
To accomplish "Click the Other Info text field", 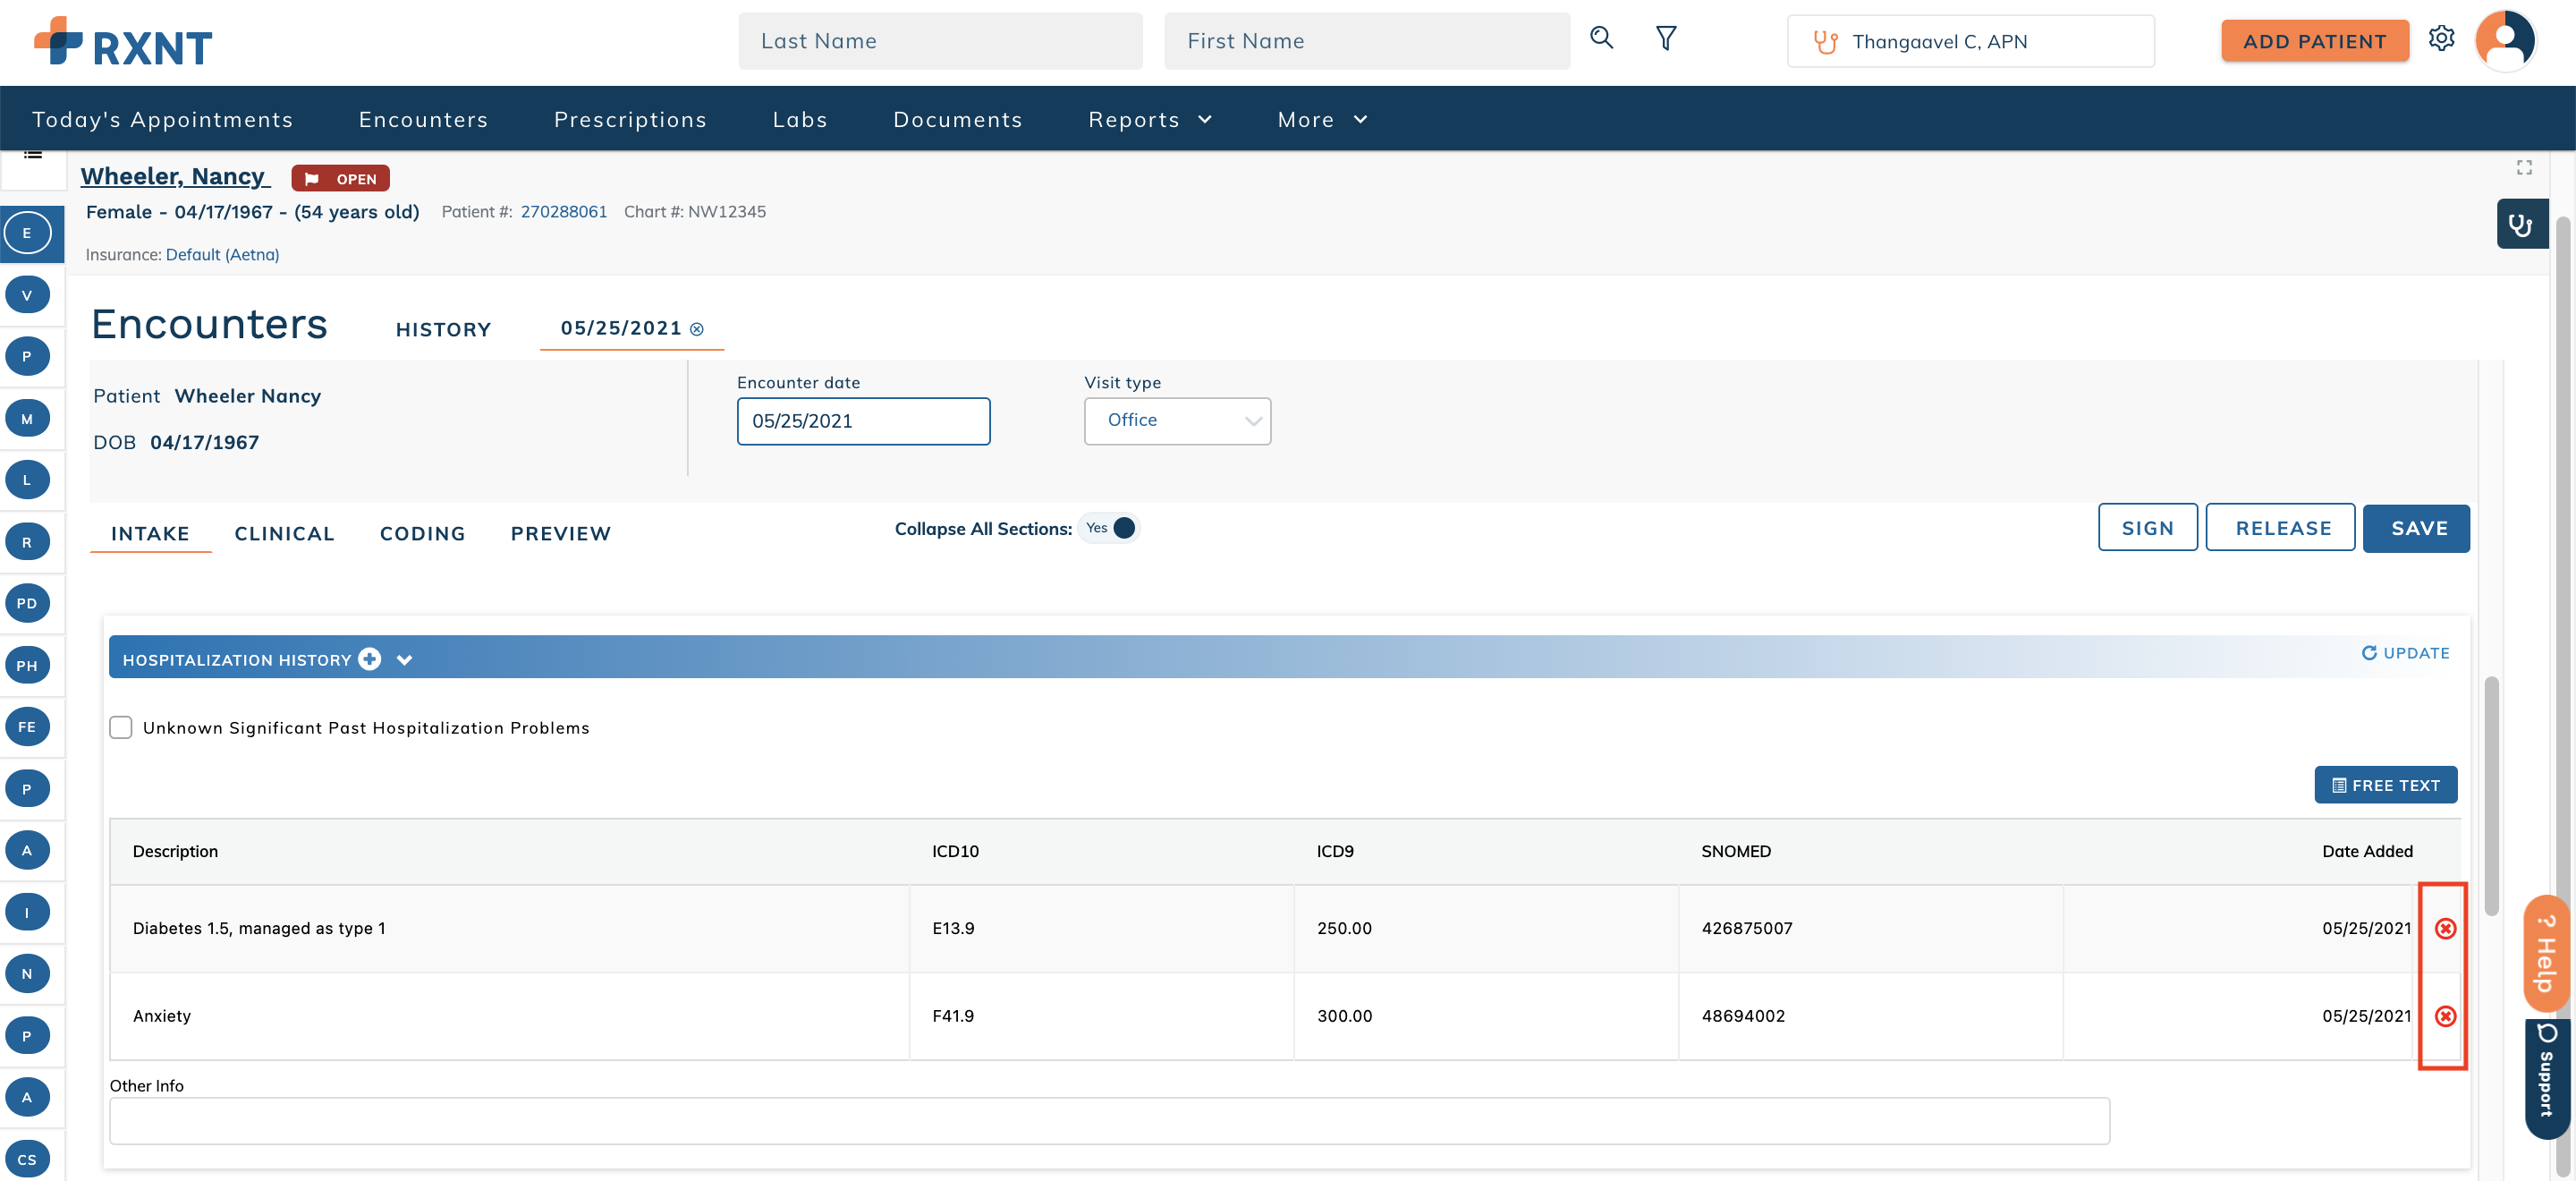I will click(1109, 1121).
